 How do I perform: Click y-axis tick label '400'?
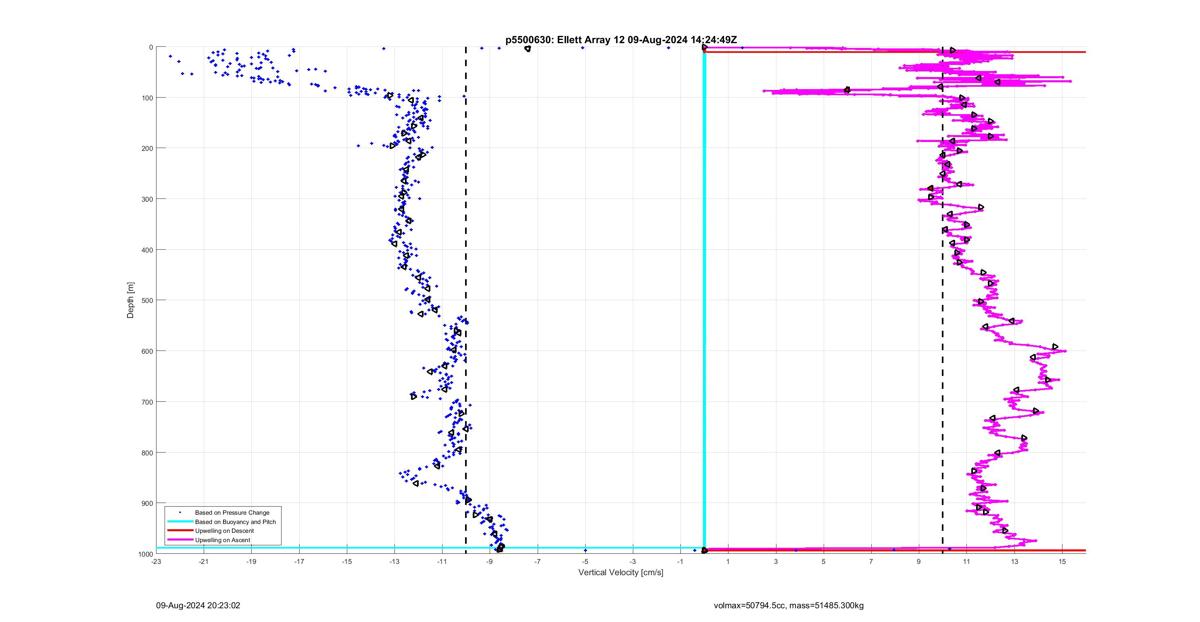click(x=146, y=250)
